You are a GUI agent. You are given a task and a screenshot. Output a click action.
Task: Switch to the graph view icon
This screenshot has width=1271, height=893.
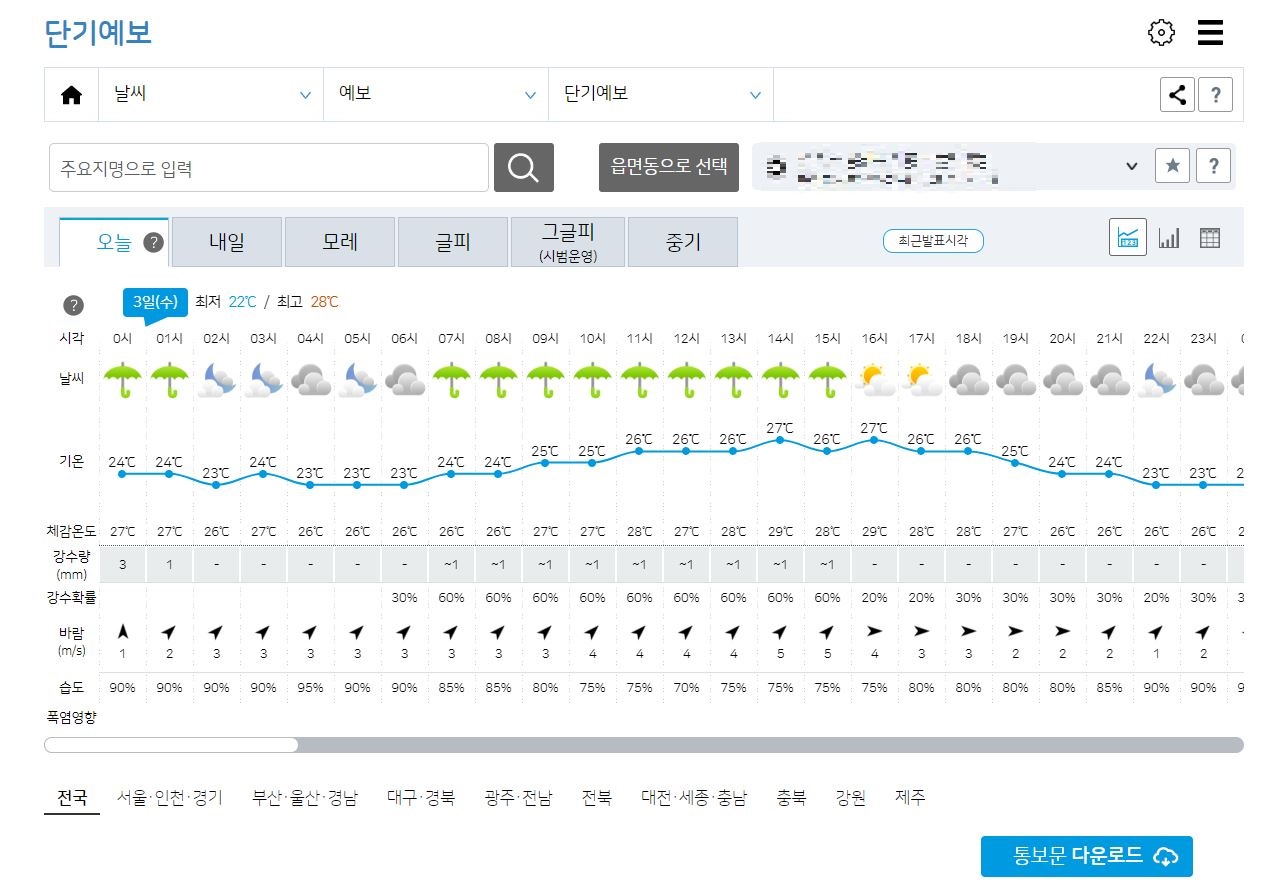pos(1128,239)
